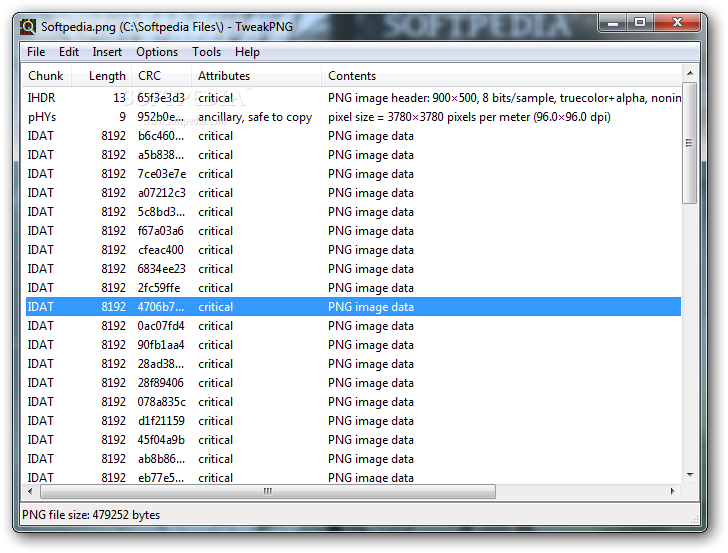Open the Edit menu
The image size is (728, 553).
69,52
